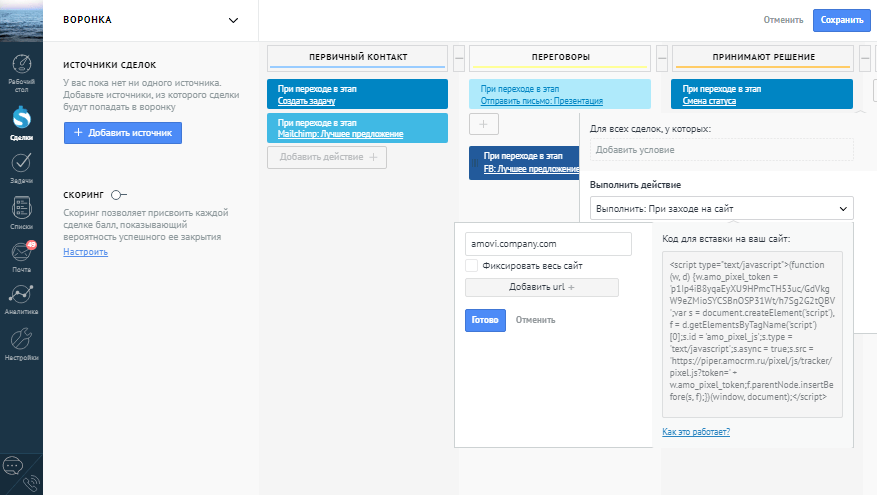The width and height of the screenshot is (877, 495).
Task: Open Отправить письмо: Презентация action card
Action: coord(560,94)
